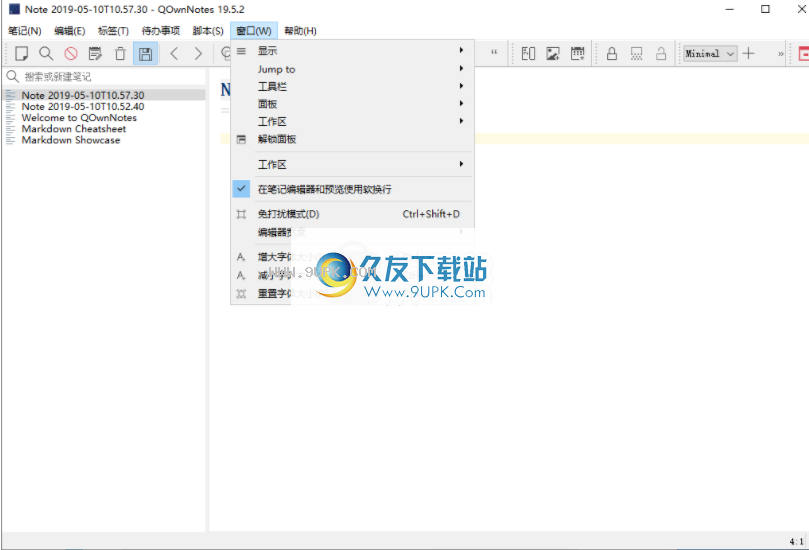Expand the 工具栏 submenu
Viewport: 809px width, 550px height.
[352, 87]
